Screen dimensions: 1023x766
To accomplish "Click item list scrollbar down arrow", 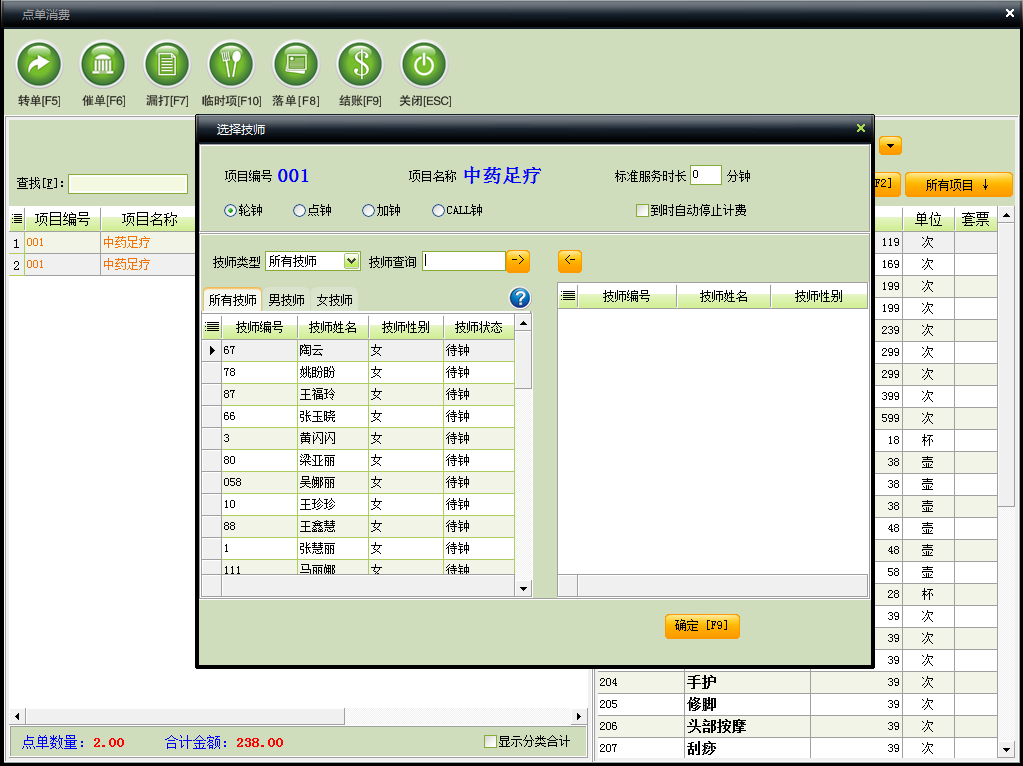I will (x=1006, y=750).
